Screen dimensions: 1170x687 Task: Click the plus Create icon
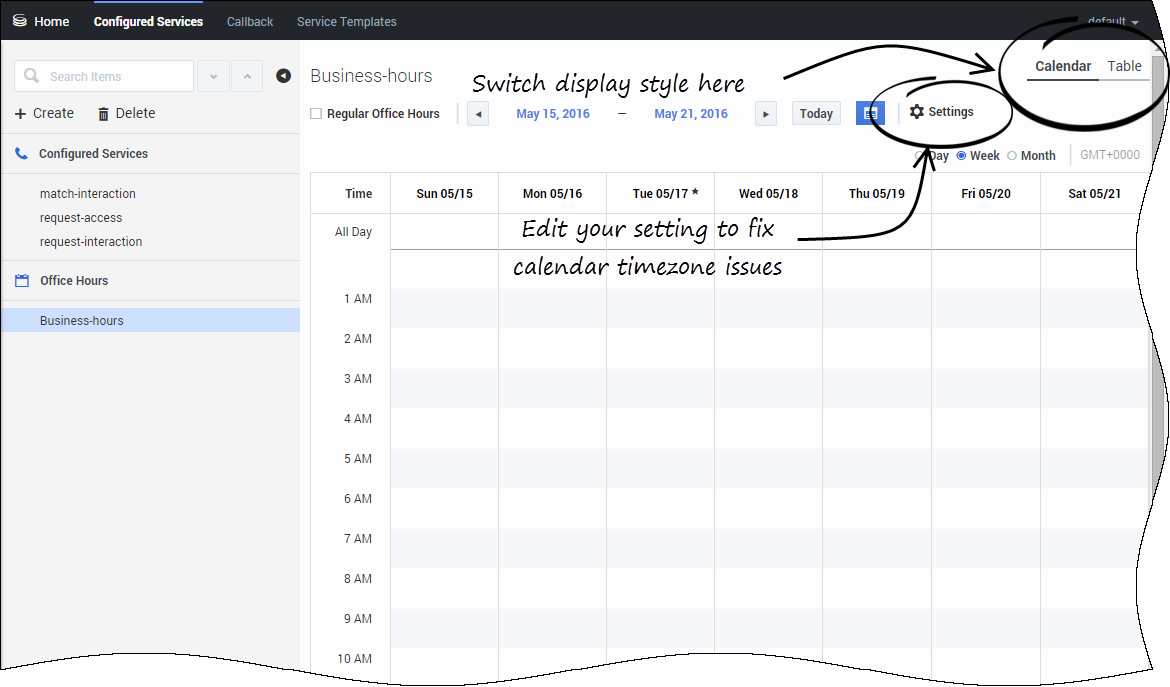click(21, 114)
